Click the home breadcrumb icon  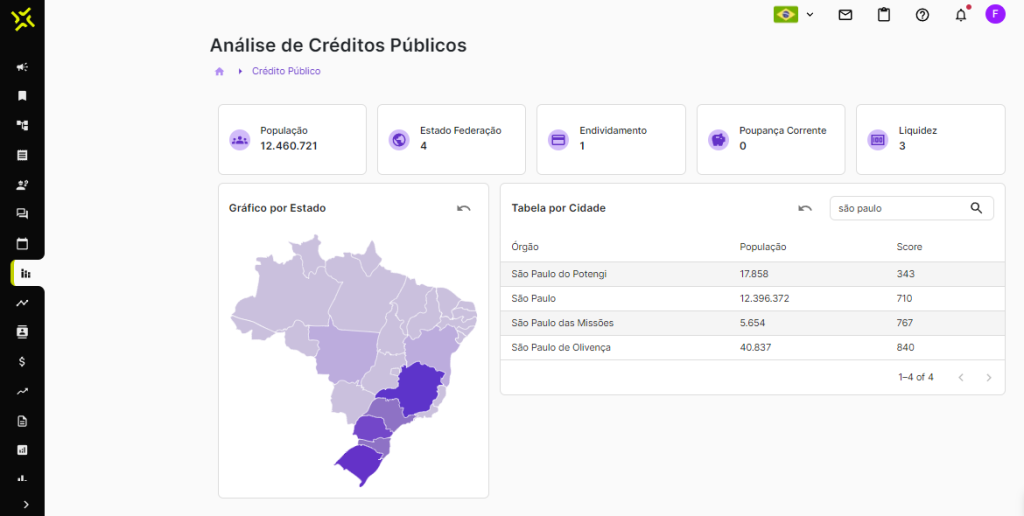(219, 71)
